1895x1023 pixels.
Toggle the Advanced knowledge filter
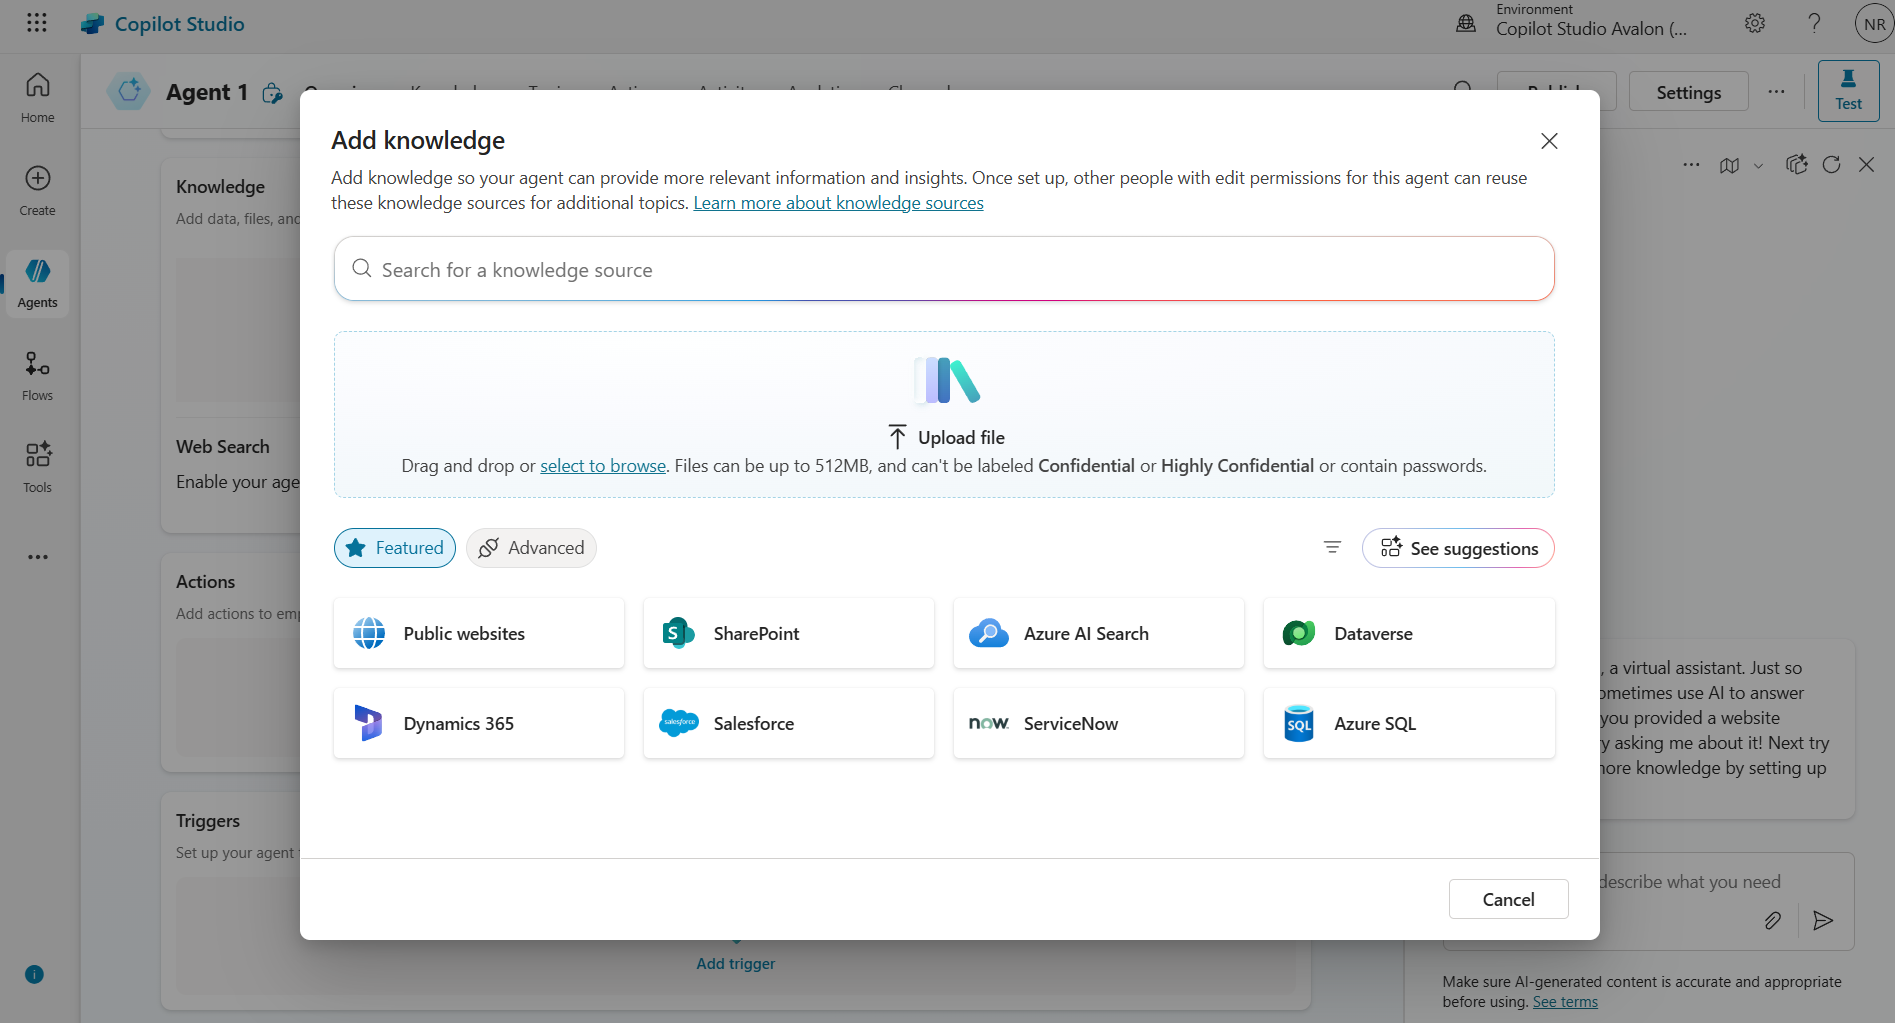click(x=531, y=547)
